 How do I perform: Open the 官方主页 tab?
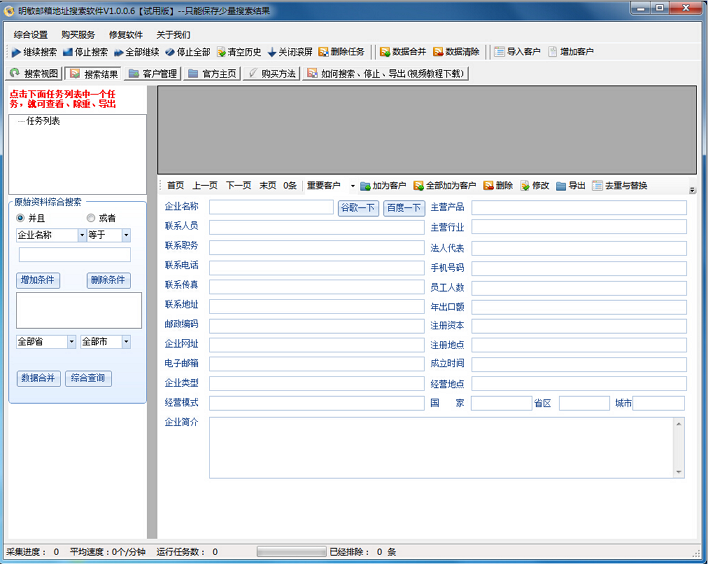(x=212, y=73)
